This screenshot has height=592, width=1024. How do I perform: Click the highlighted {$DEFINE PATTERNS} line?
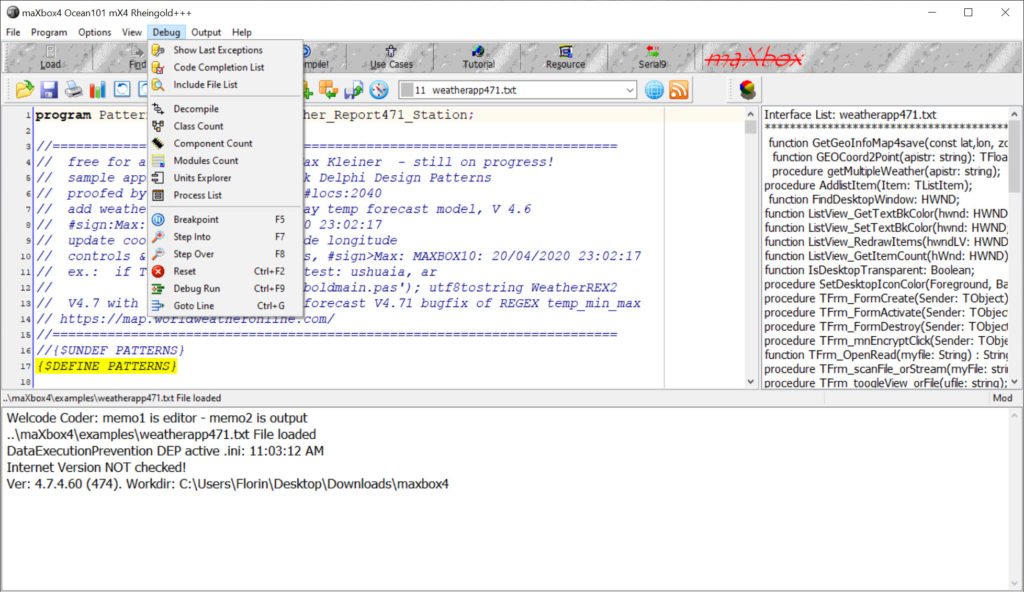tap(106, 366)
